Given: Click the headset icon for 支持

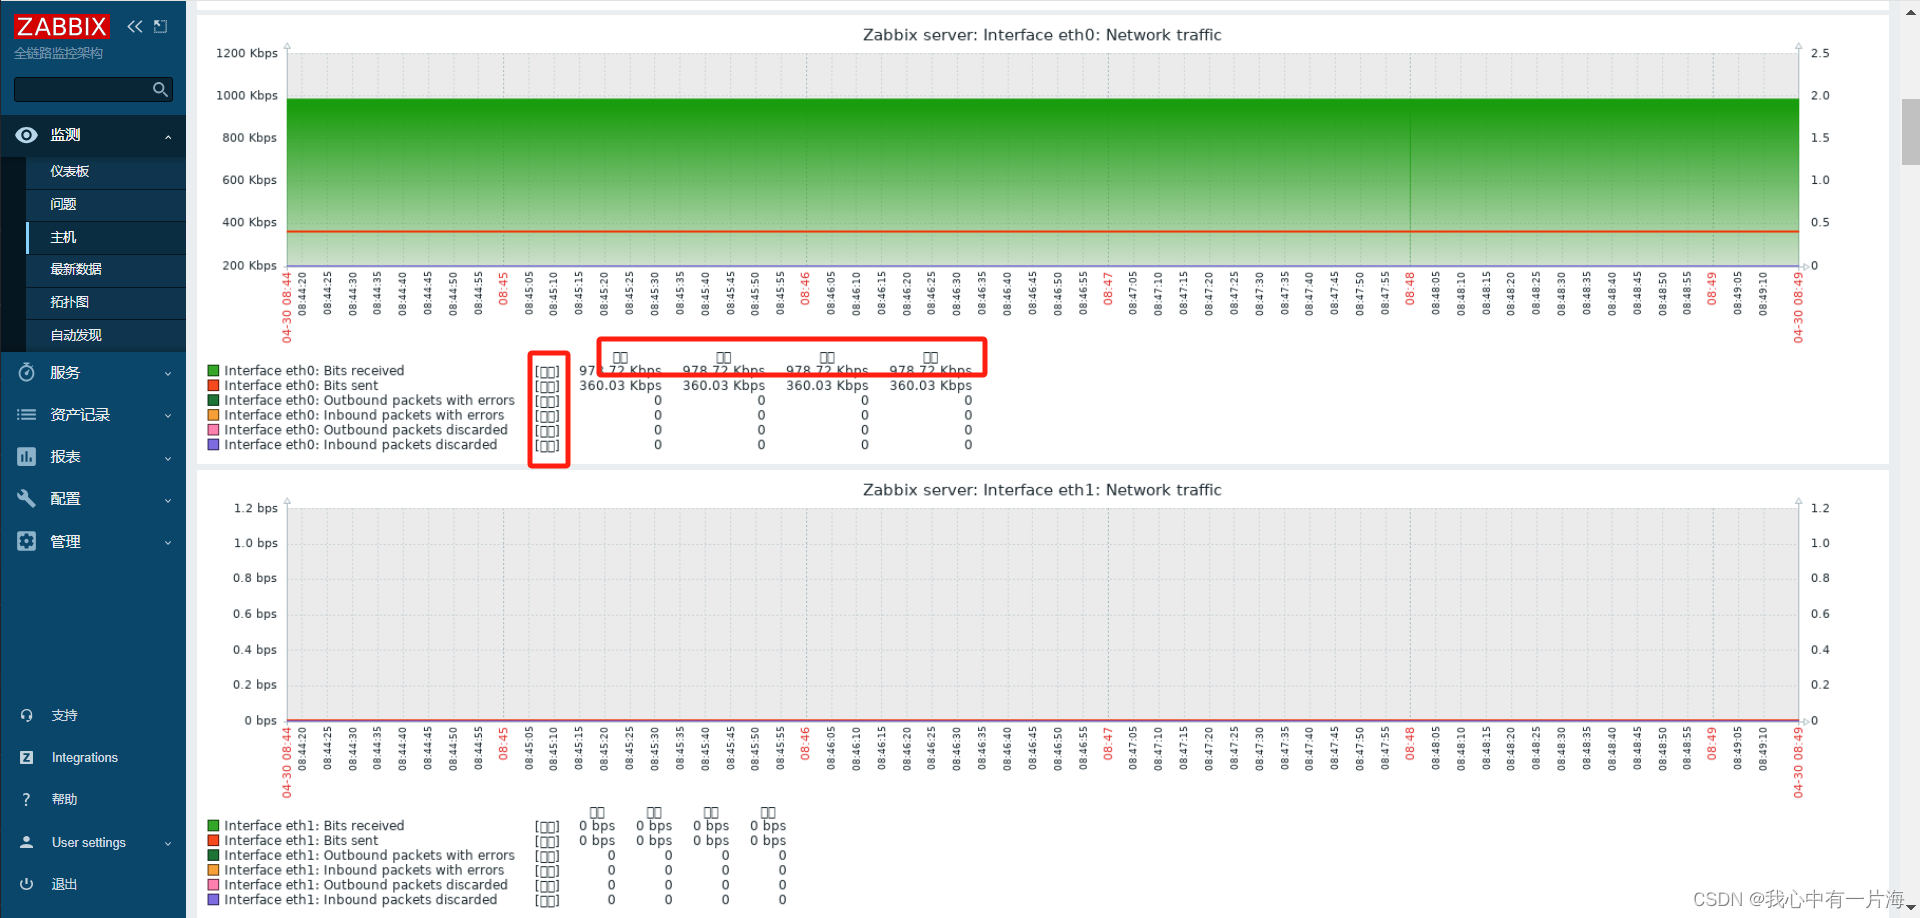Looking at the screenshot, I should pyautogui.click(x=27, y=716).
